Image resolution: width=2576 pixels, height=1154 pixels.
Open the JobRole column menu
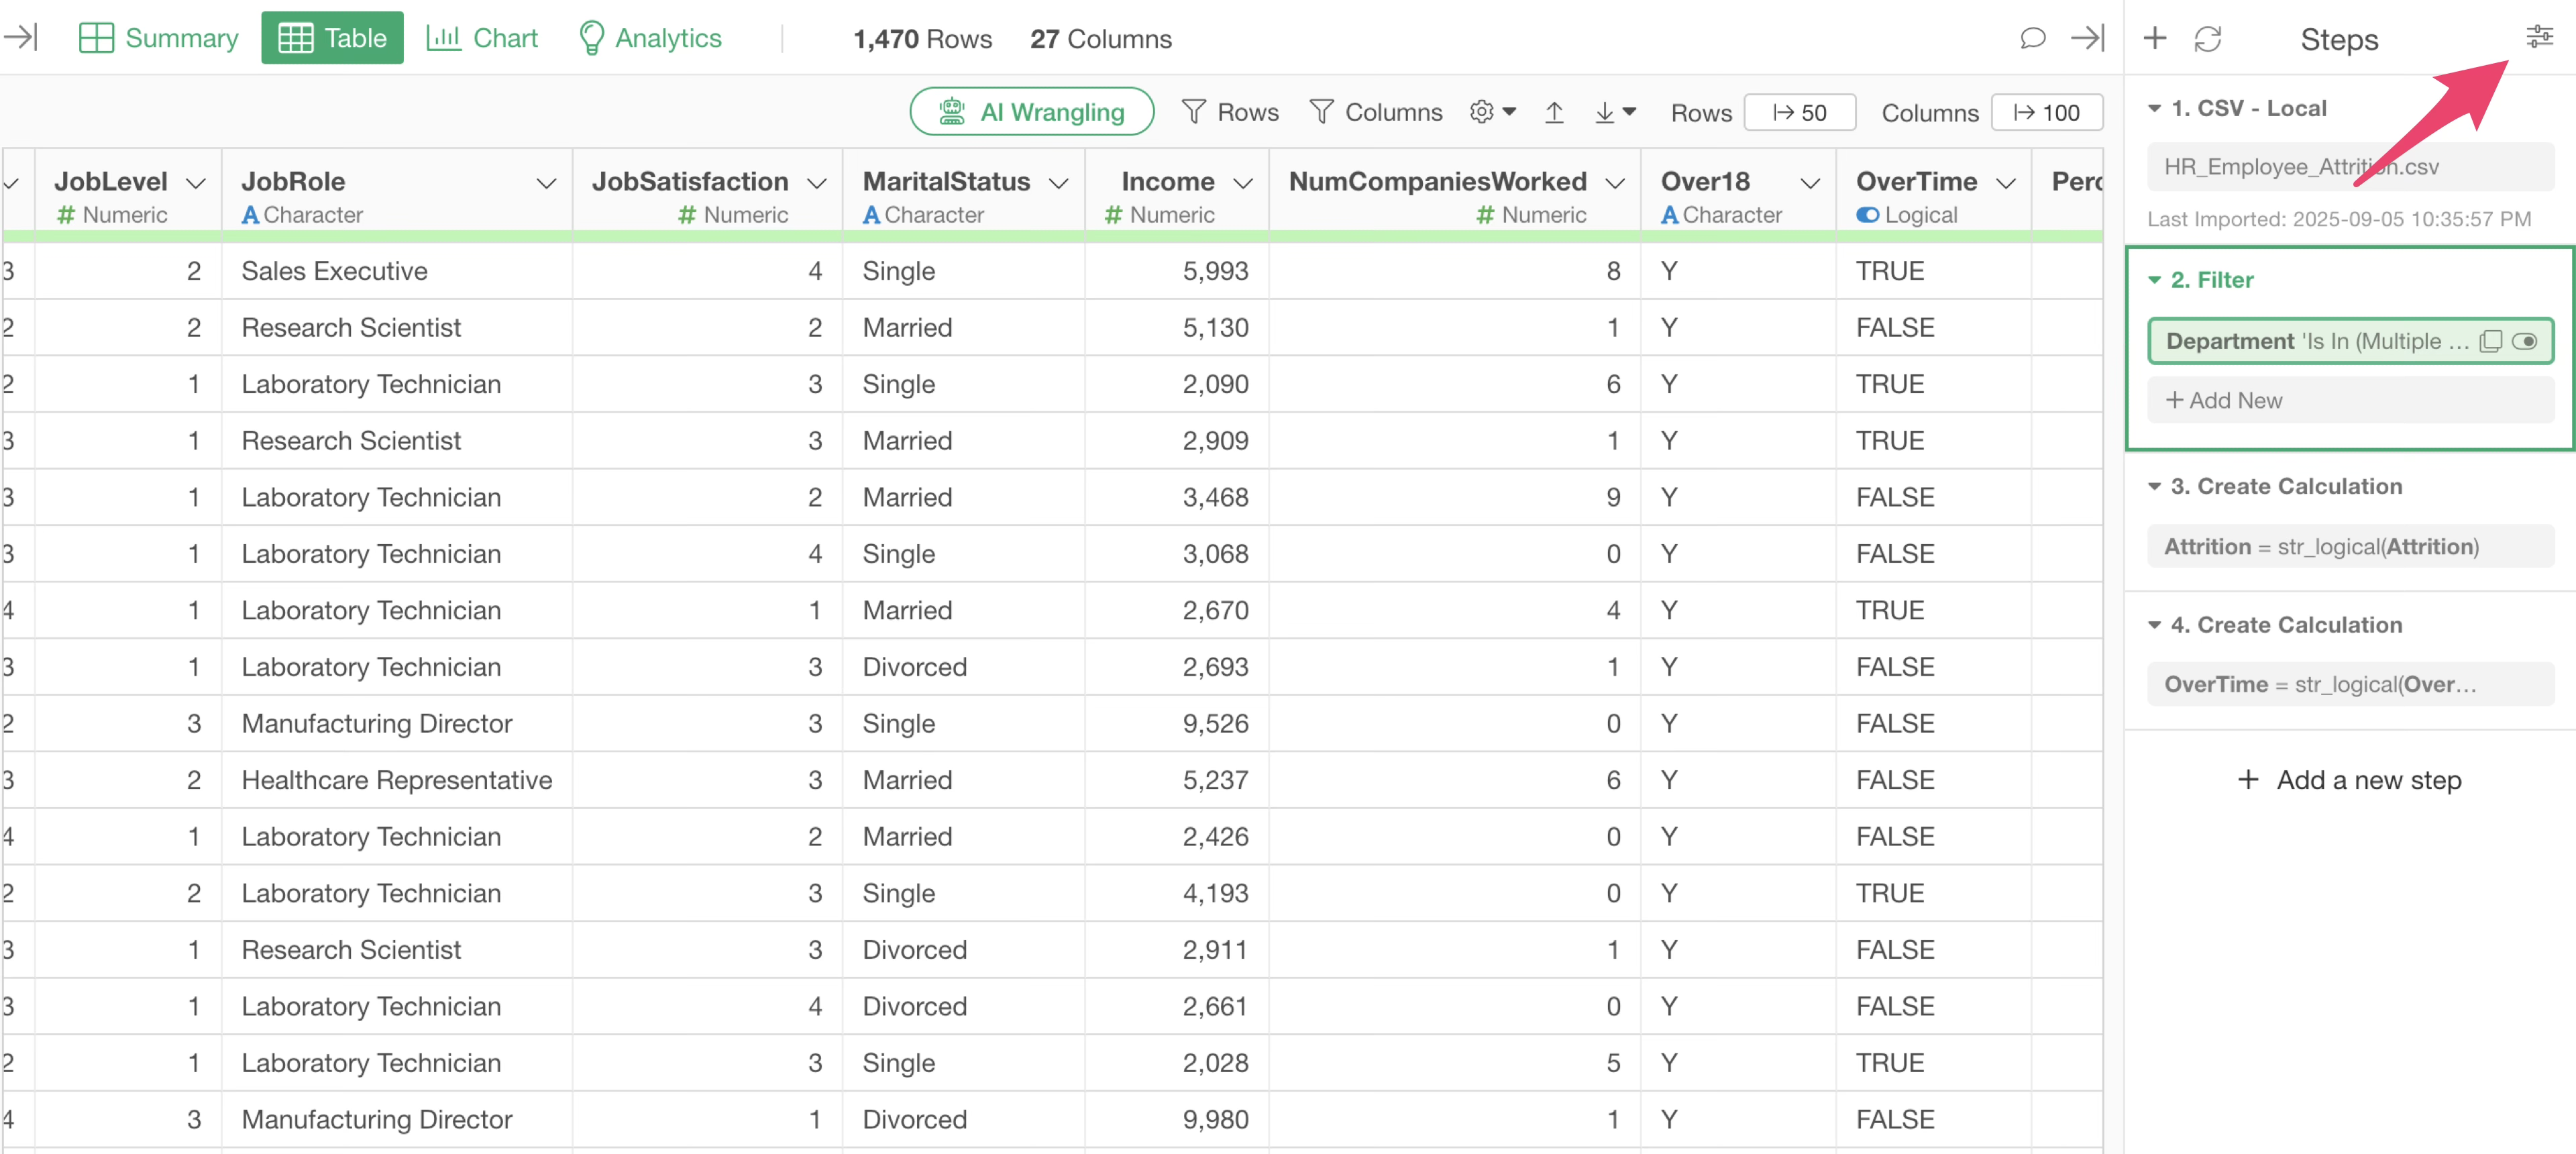[x=546, y=183]
